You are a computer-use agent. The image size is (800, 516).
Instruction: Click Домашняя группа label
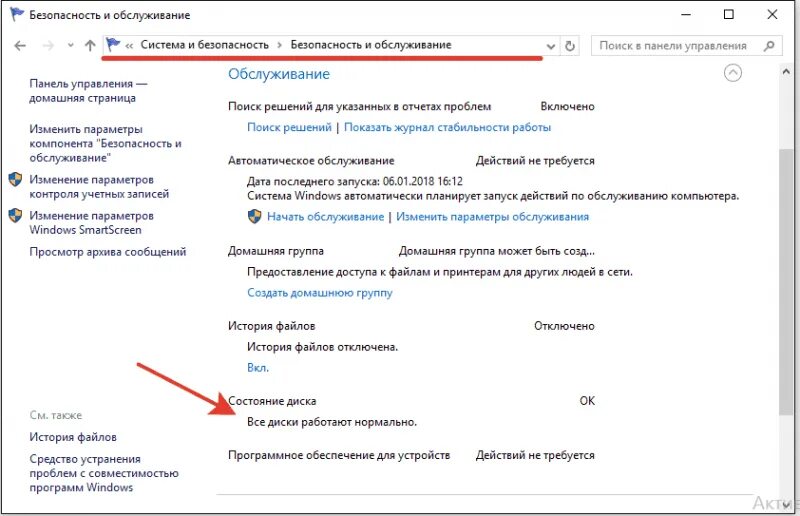(276, 251)
